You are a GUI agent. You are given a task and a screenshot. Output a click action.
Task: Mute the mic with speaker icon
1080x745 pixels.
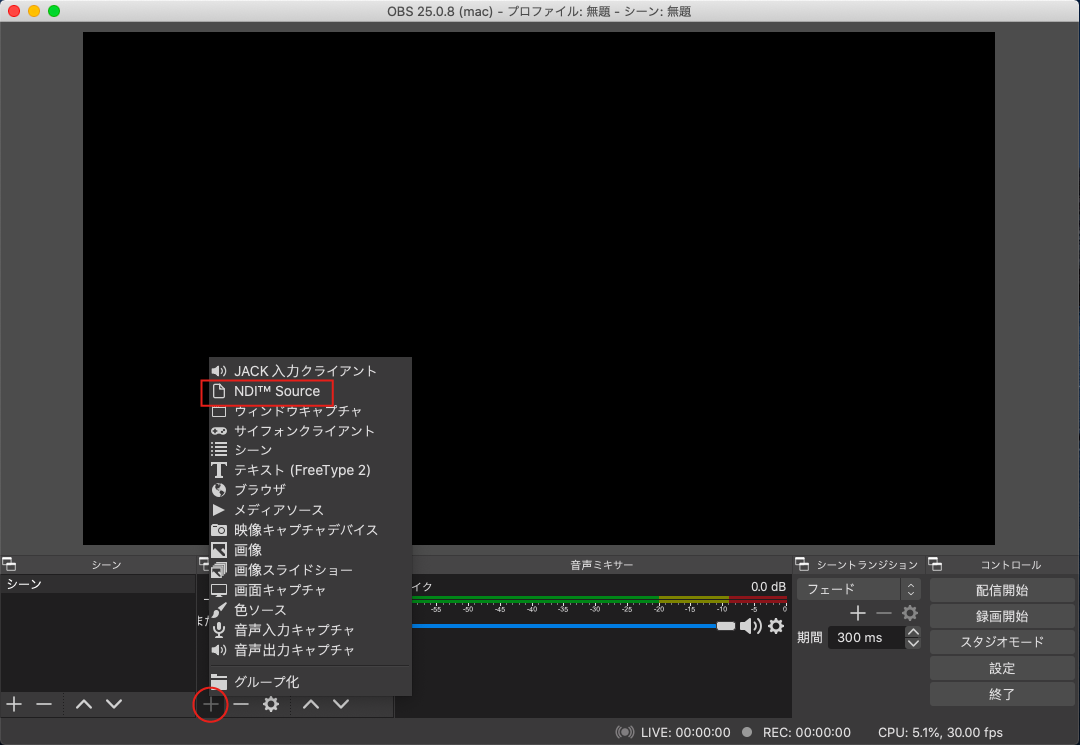(751, 626)
